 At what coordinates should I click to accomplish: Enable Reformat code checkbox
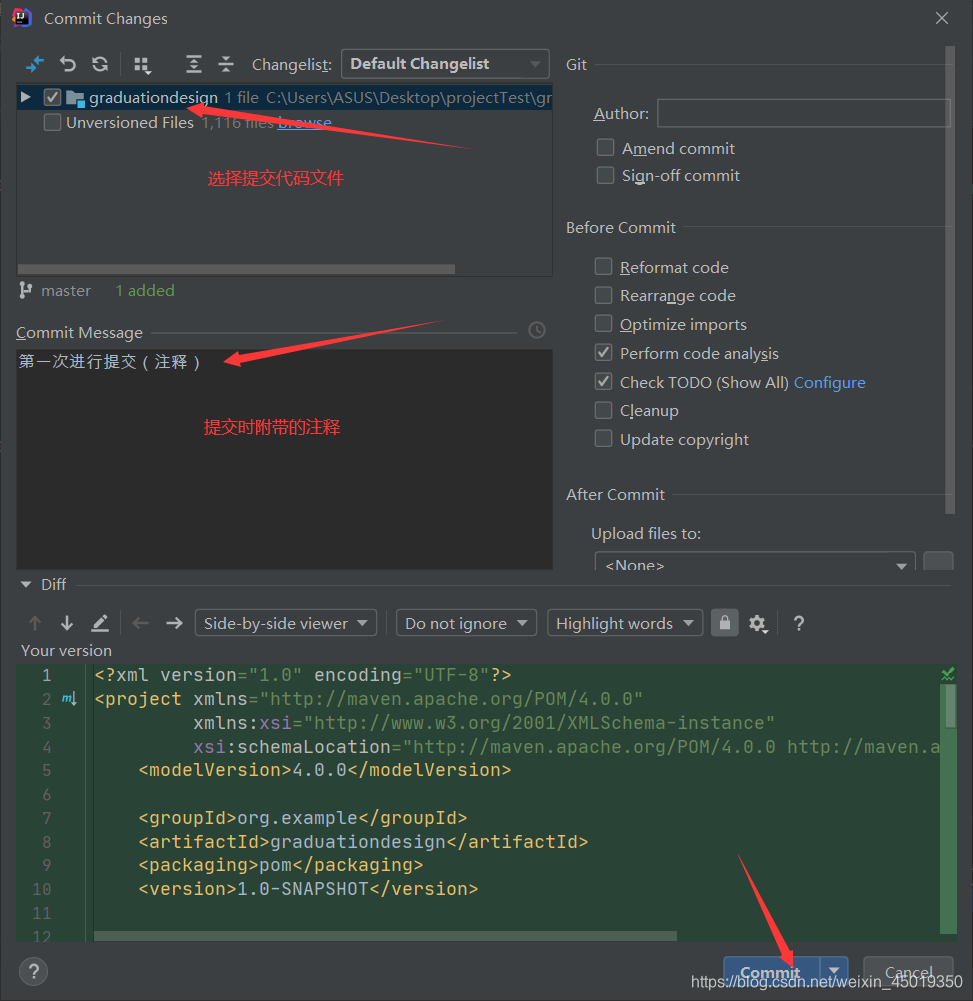point(603,266)
